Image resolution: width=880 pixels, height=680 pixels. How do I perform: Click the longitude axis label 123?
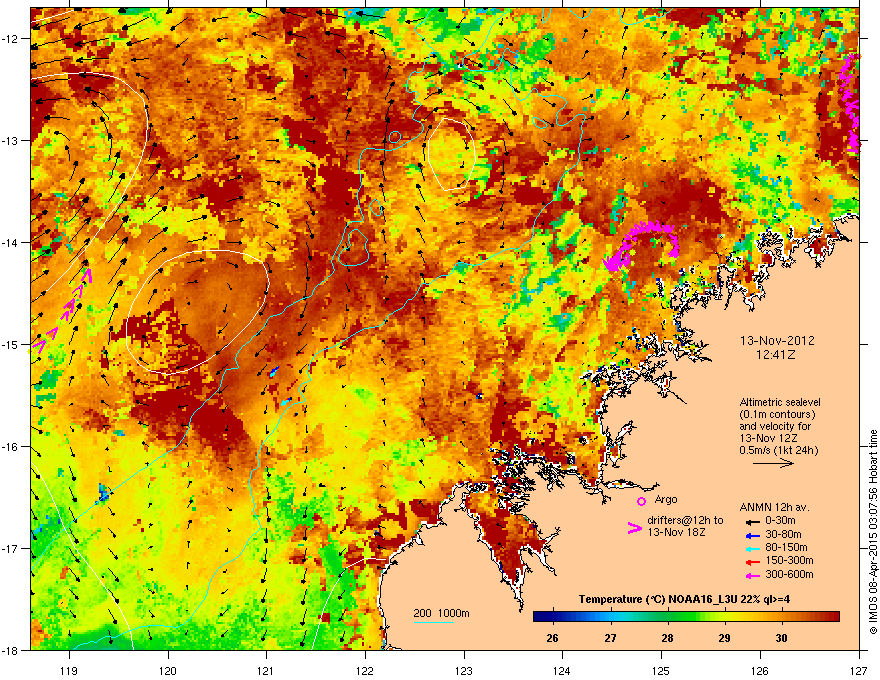464,670
